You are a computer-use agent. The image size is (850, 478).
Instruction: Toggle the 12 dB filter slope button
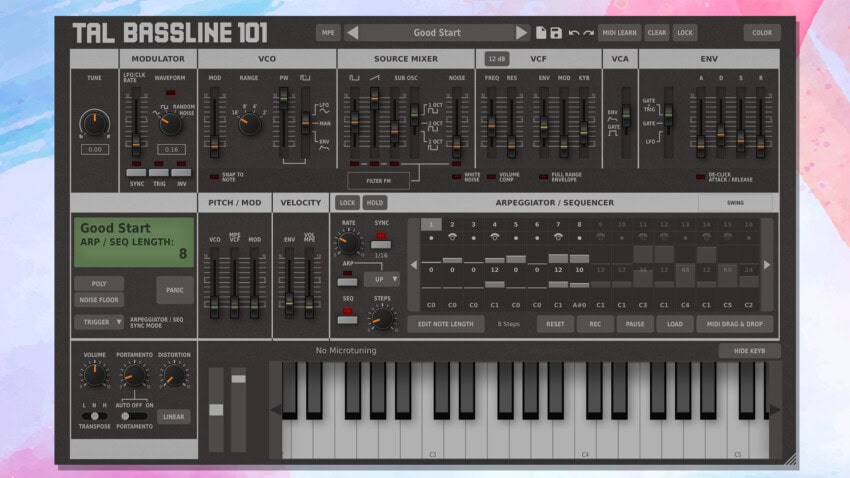(x=497, y=59)
